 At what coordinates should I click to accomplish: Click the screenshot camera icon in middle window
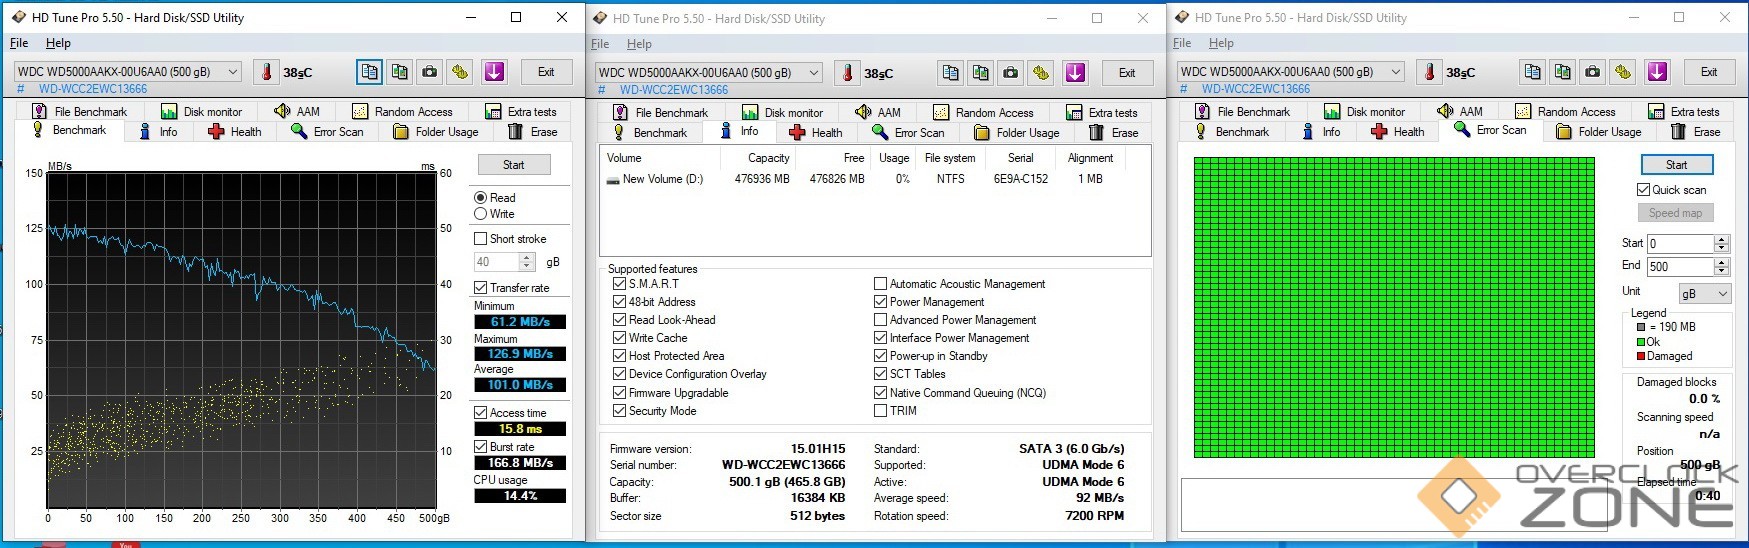click(x=1011, y=73)
